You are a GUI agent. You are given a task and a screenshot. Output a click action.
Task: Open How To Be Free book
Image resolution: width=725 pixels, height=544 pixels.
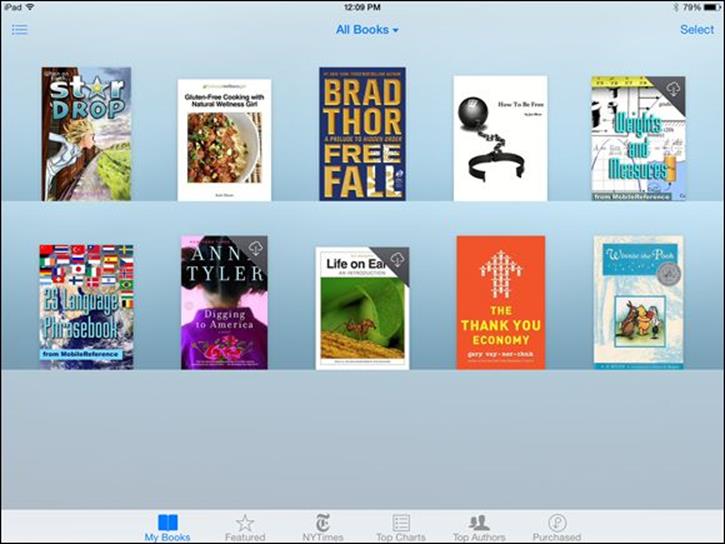pyautogui.click(x=500, y=138)
